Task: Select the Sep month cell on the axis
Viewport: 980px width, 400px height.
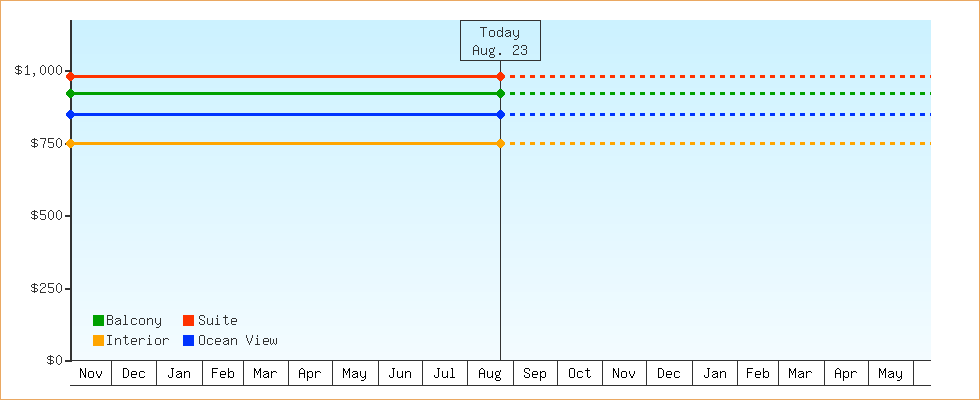Action: pos(535,373)
